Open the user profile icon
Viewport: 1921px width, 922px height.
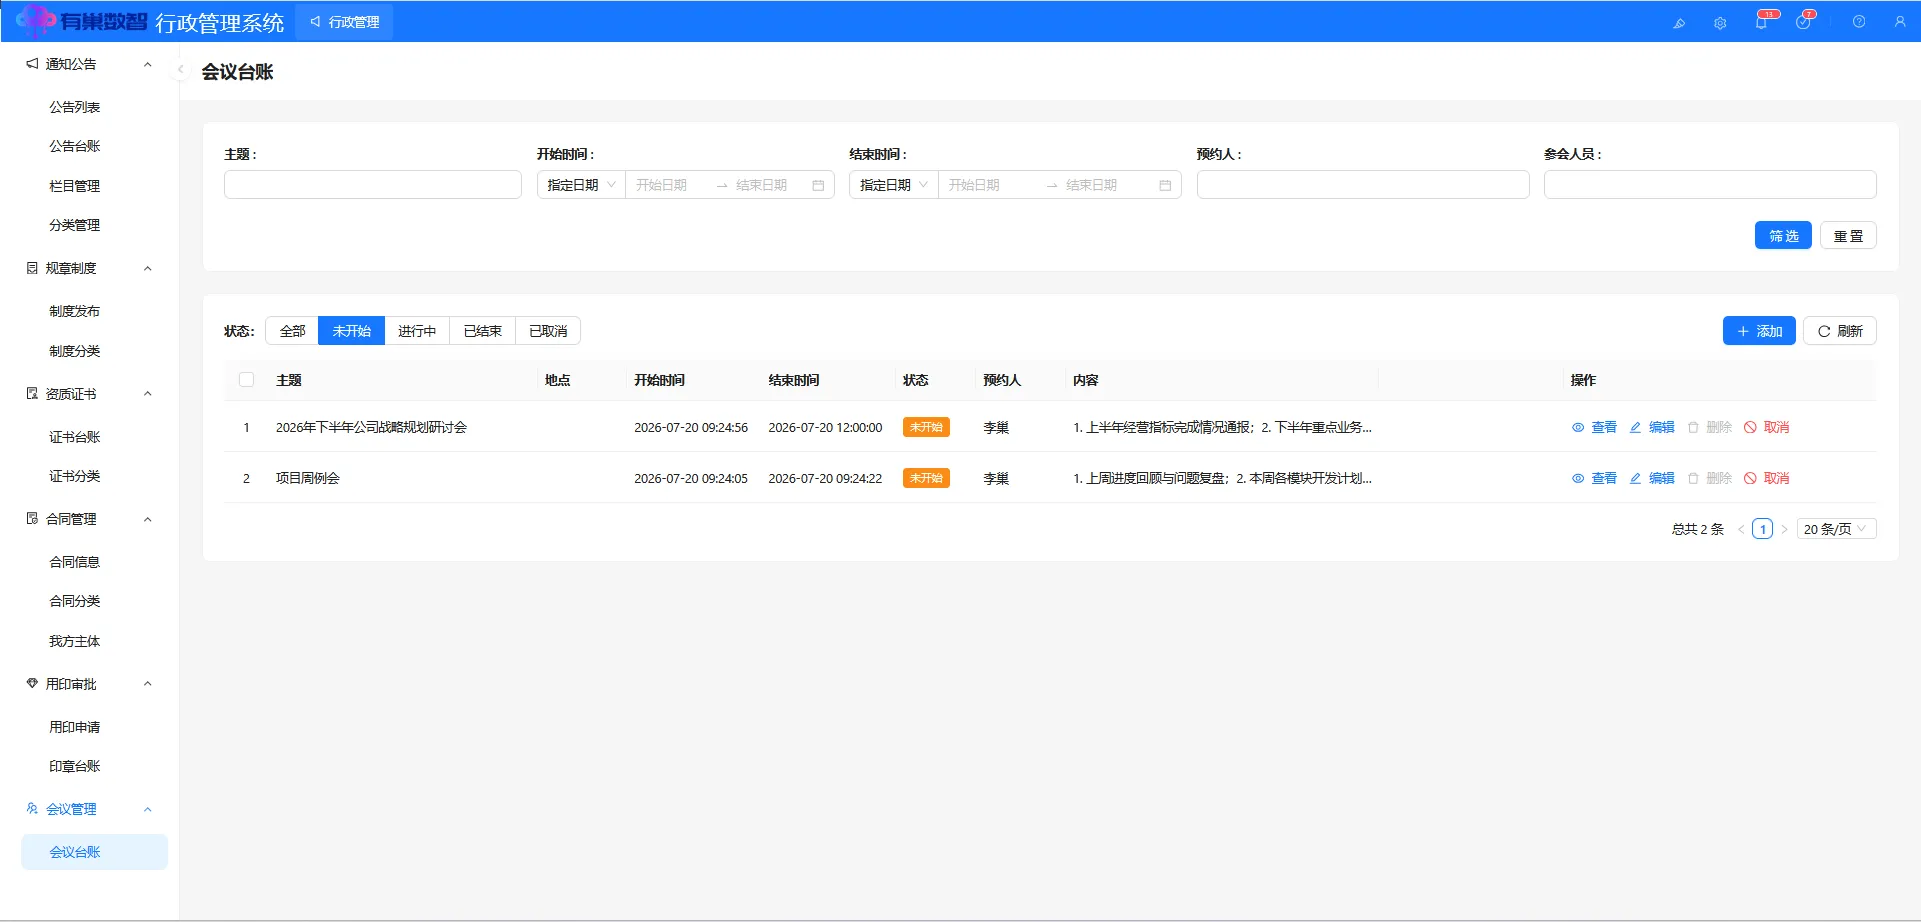[1900, 22]
